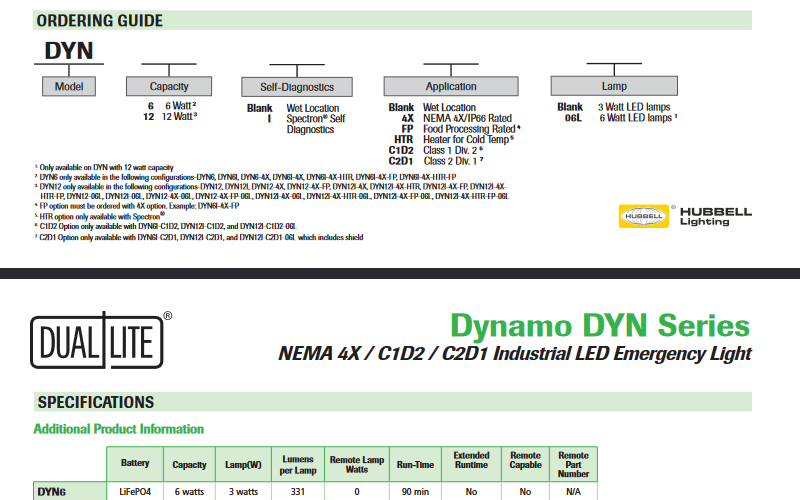Click the Additional Product Information heading
Screen dimensions: 800x500
pyautogui.click(x=119, y=429)
